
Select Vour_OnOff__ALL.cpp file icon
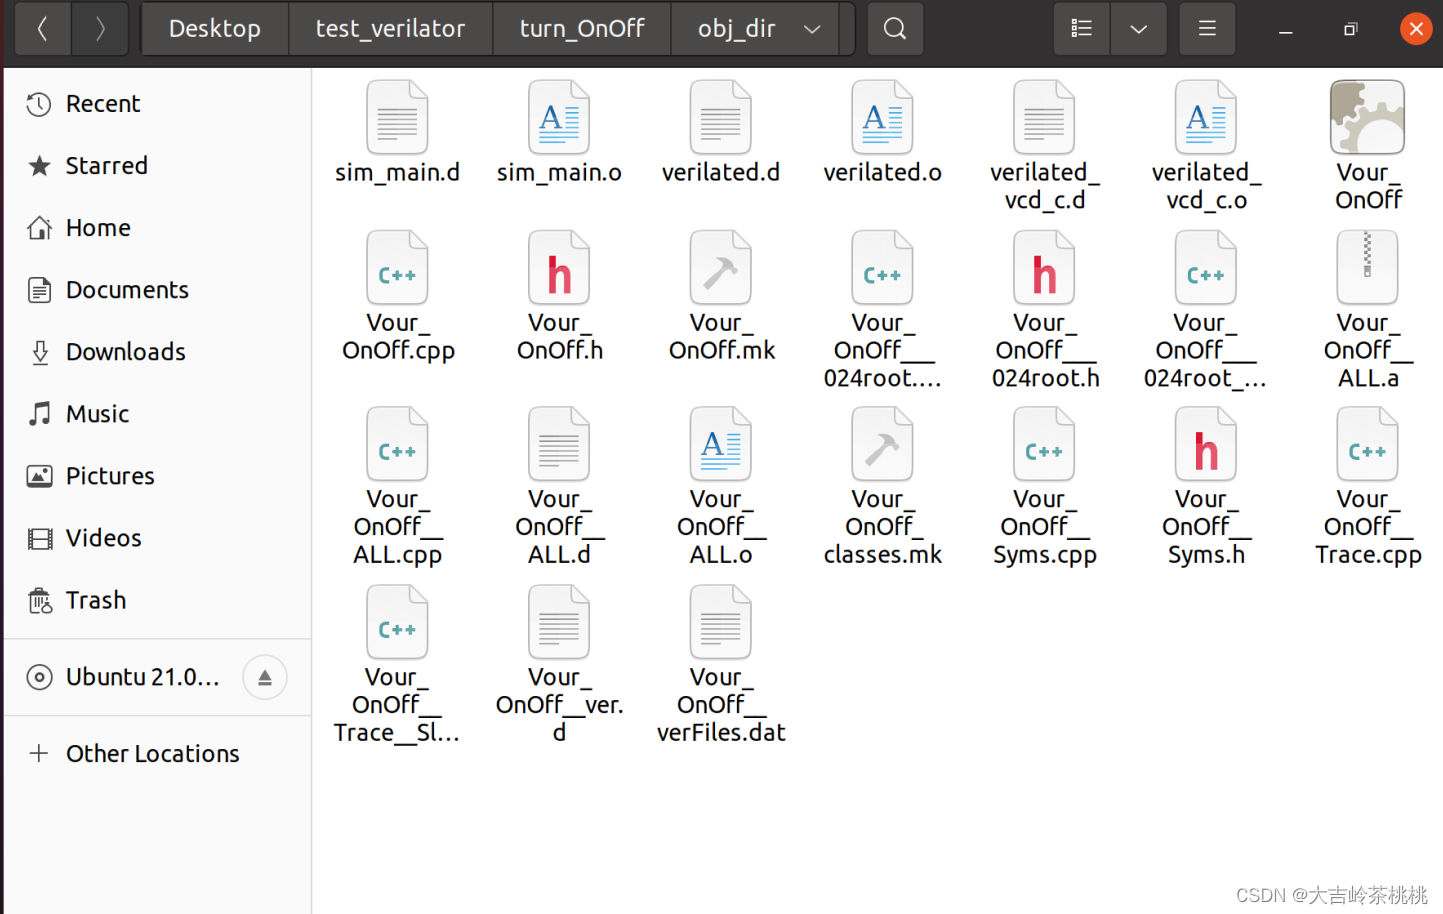click(397, 444)
